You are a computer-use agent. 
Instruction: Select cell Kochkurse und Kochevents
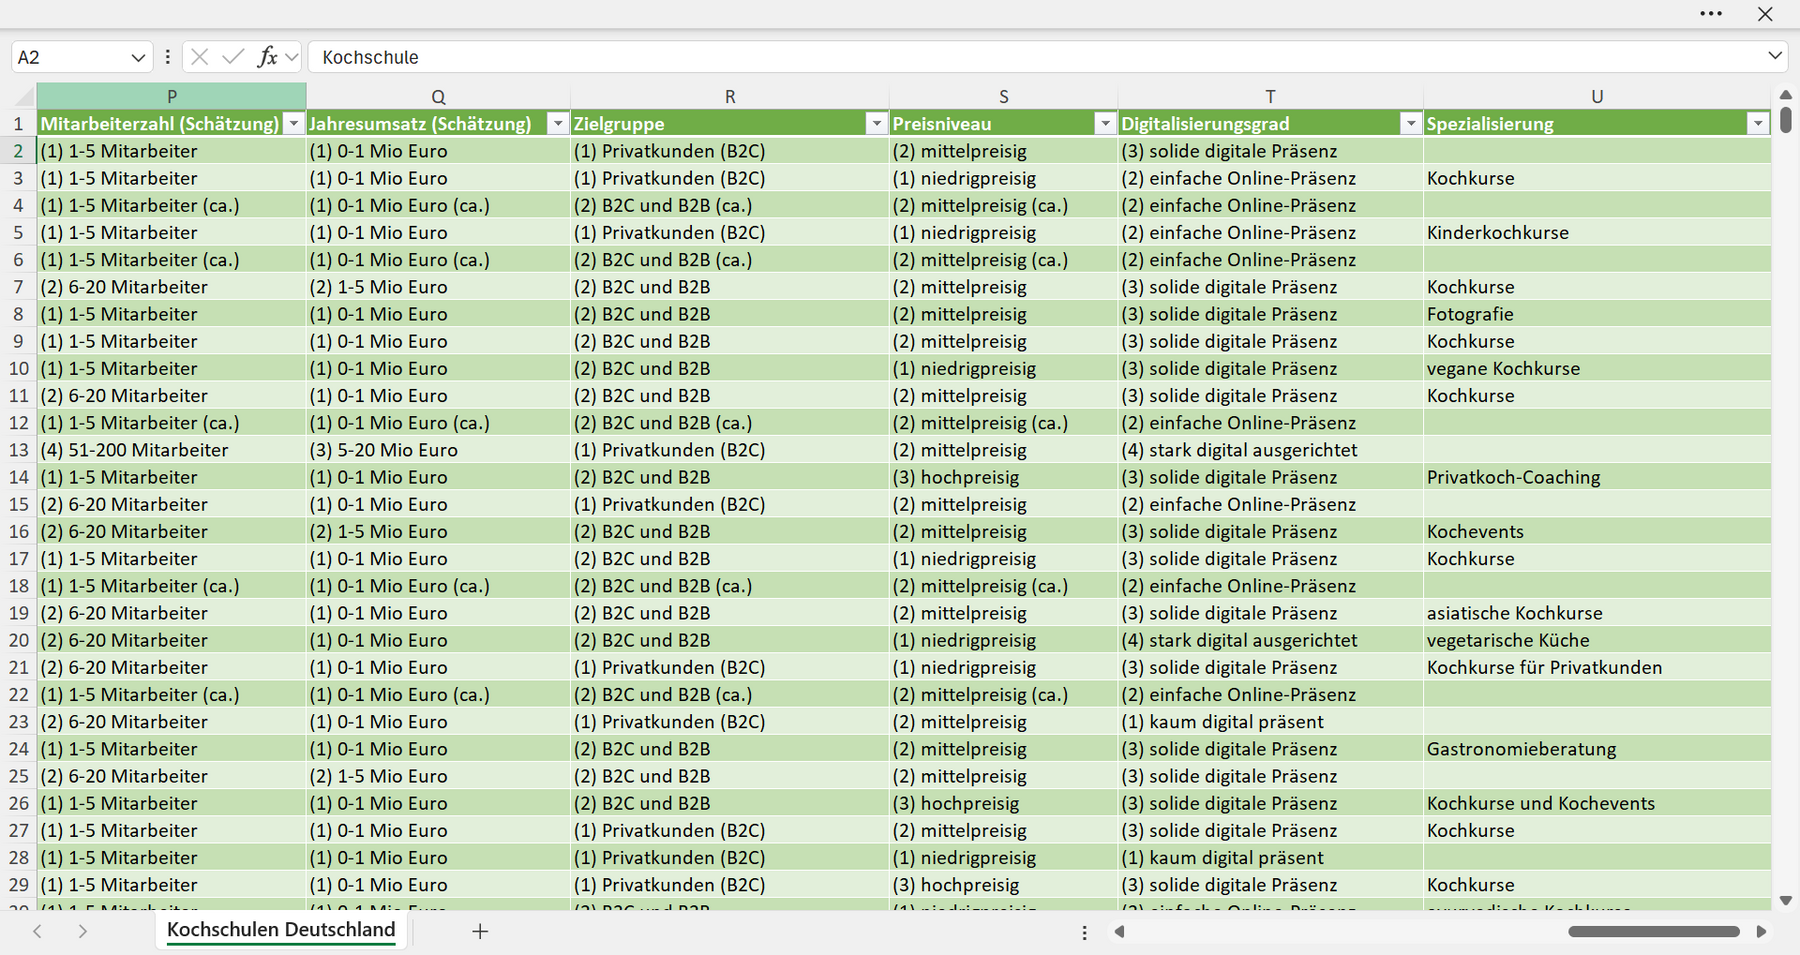[1597, 803]
